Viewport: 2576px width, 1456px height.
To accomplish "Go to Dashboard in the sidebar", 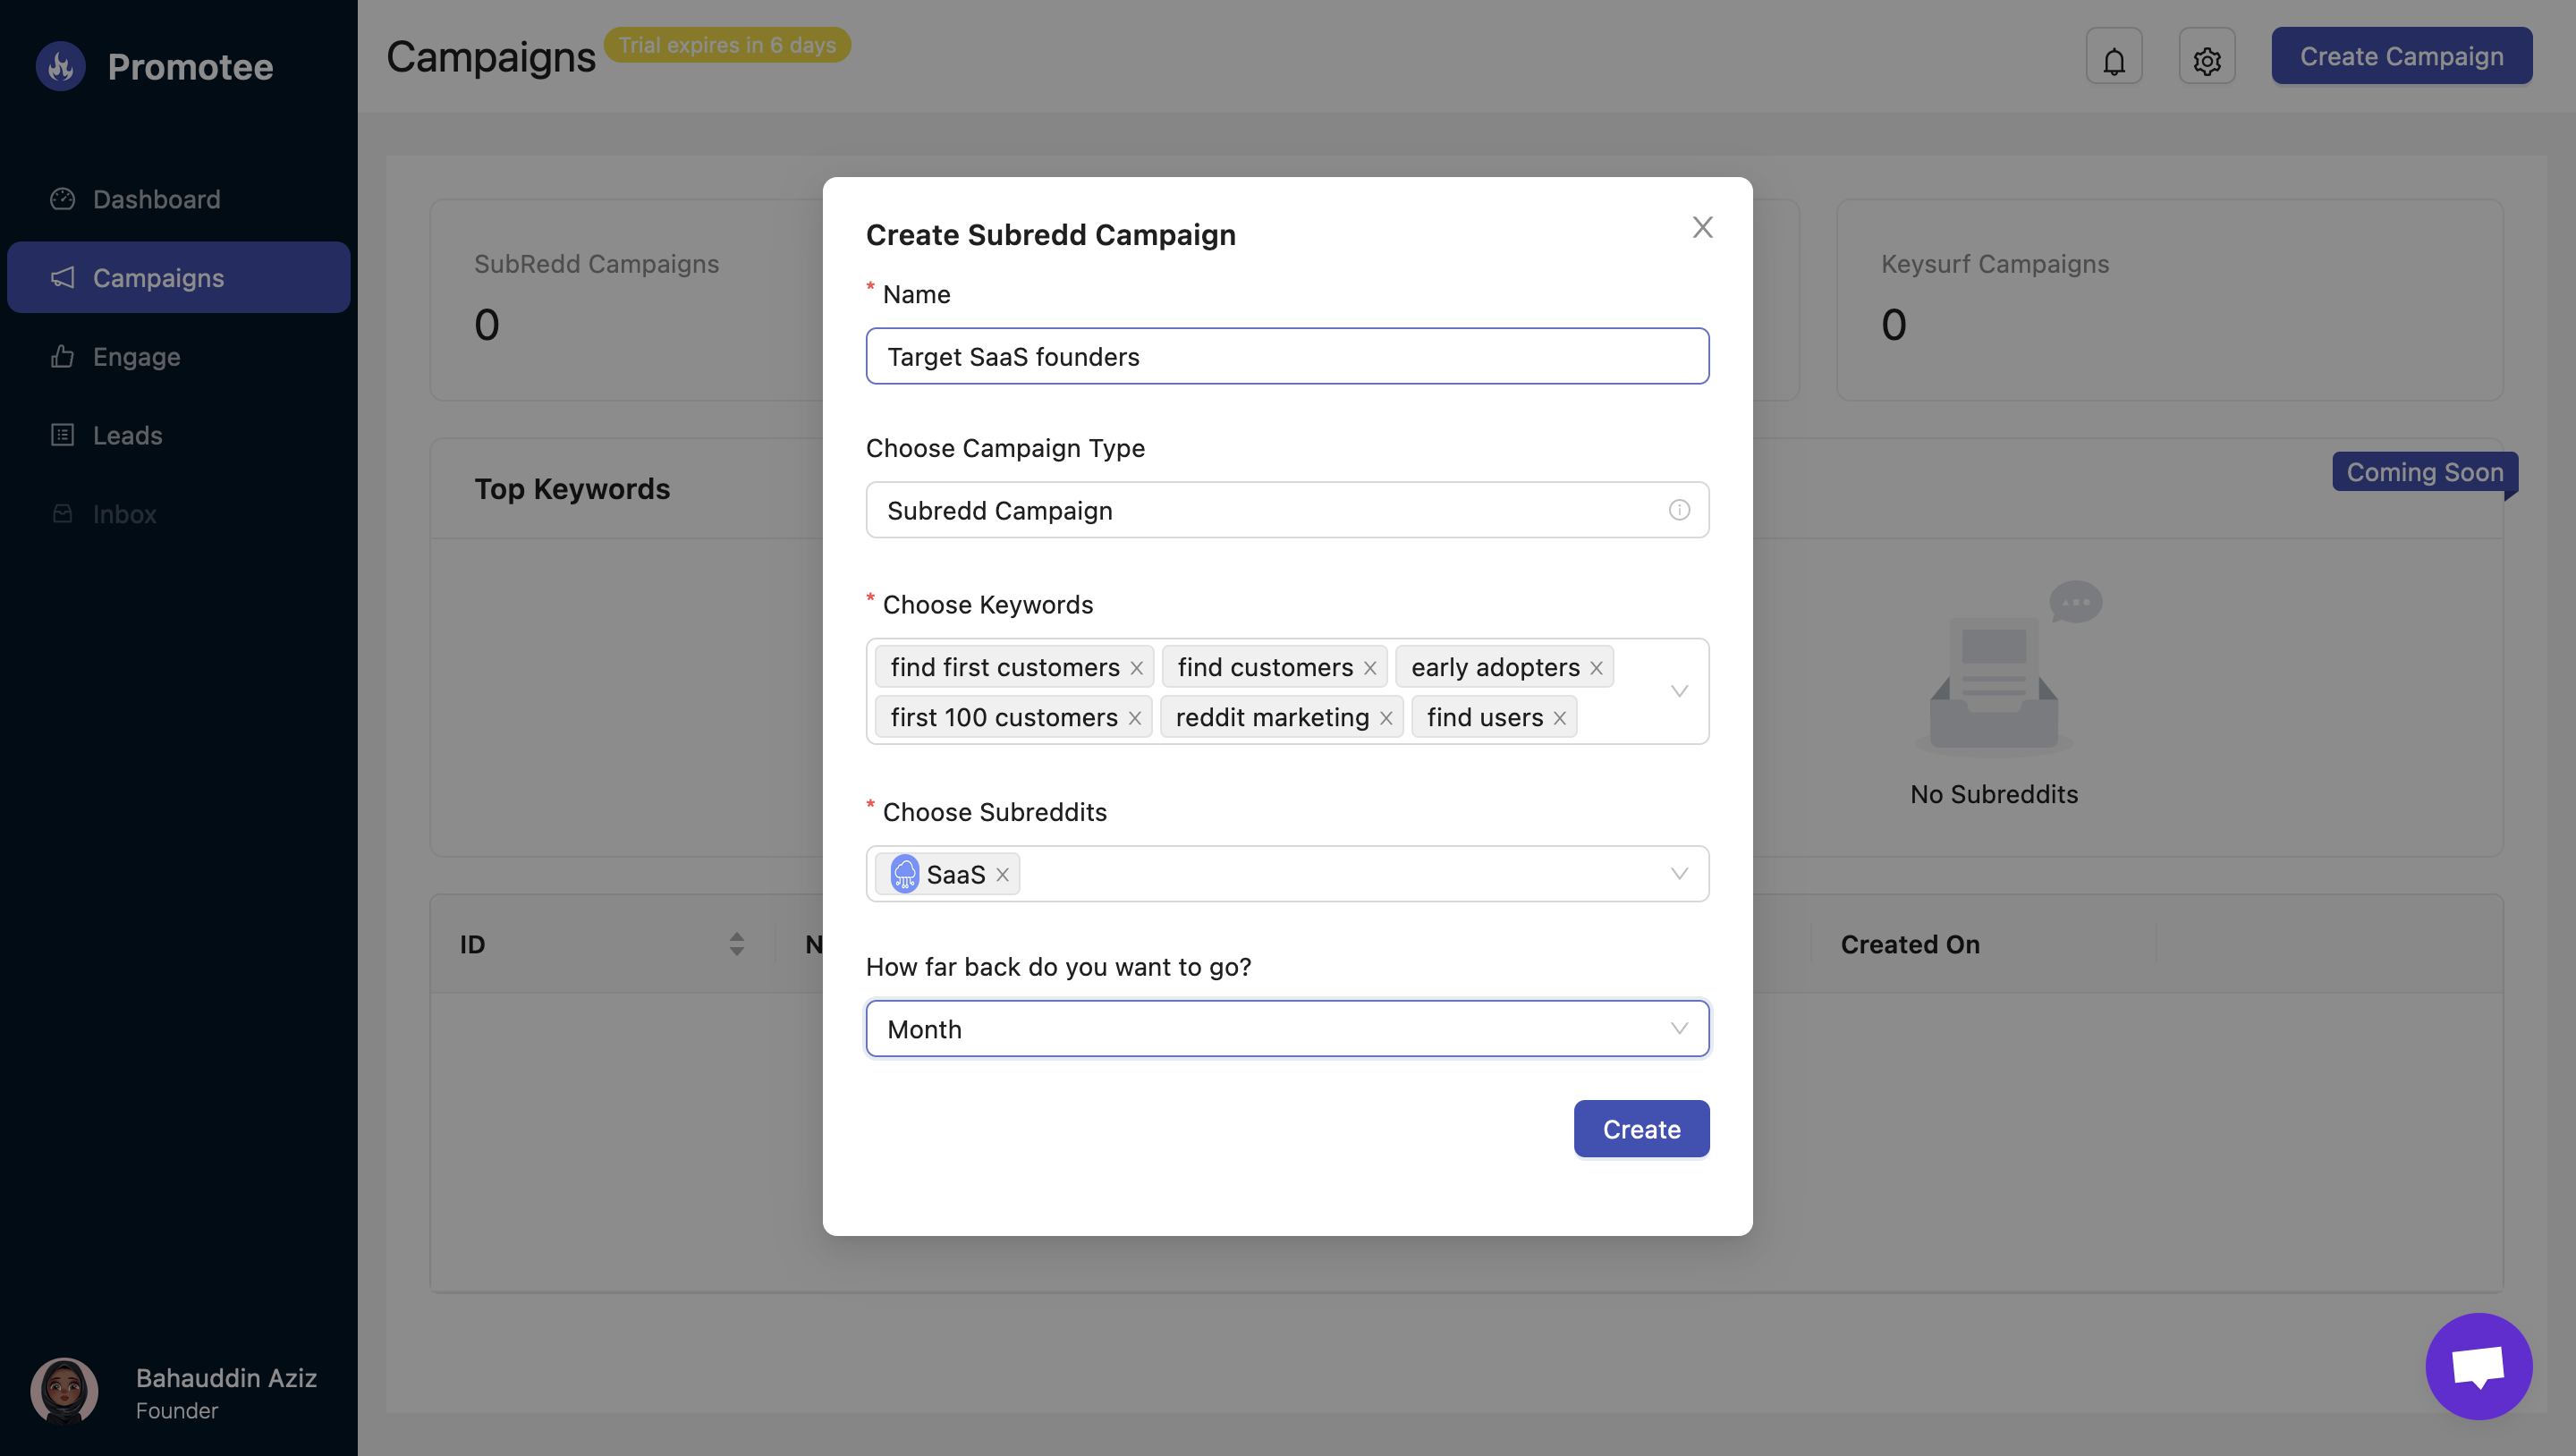I will pos(156,199).
